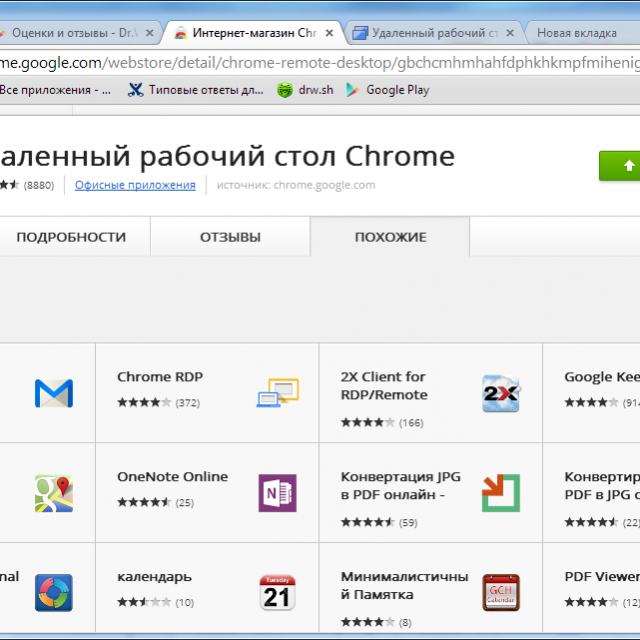Click the Chrome RDP star rating (372)
640x640 pixels.
(x=158, y=403)
